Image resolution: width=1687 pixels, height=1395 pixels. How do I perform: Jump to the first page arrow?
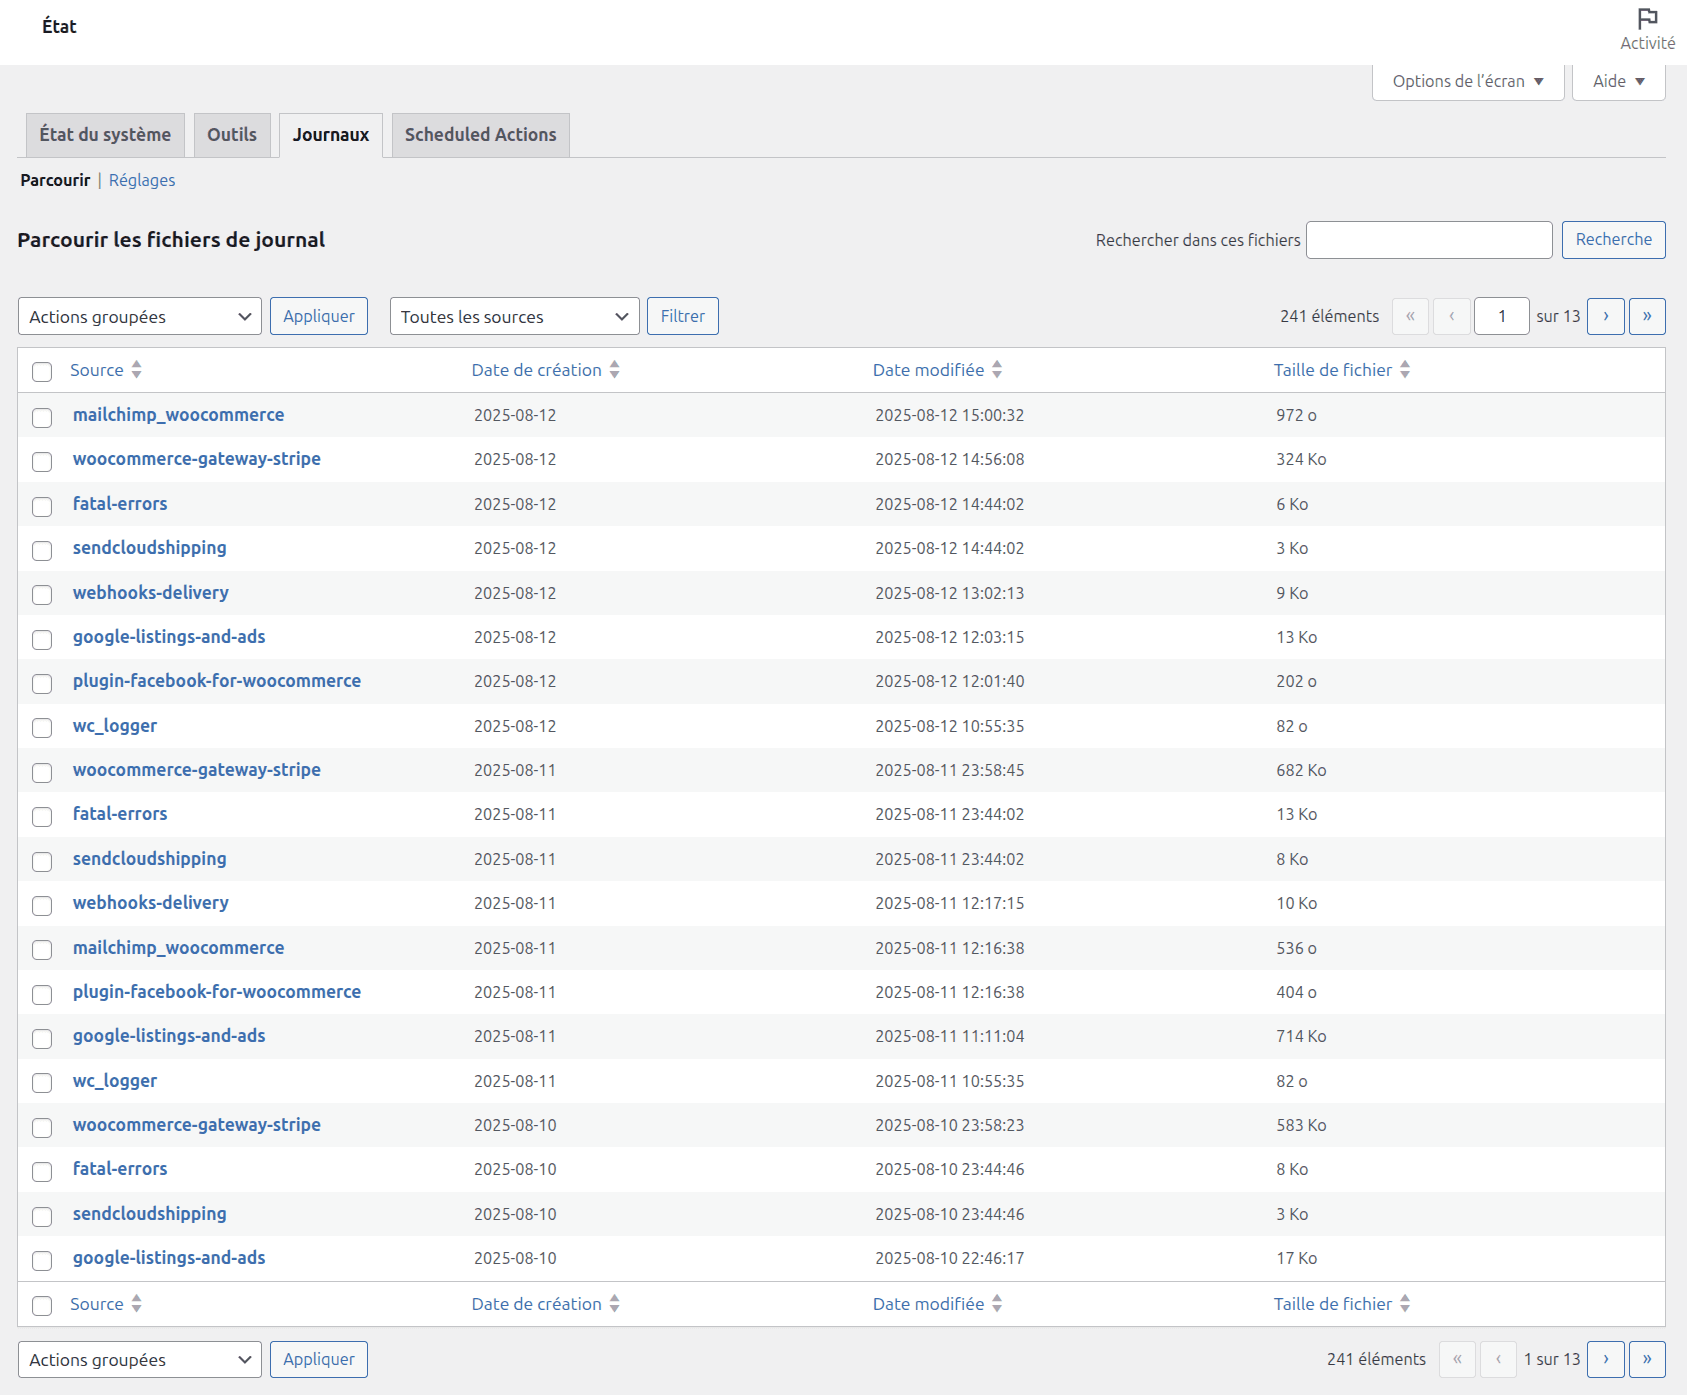tap(1410, 316)
